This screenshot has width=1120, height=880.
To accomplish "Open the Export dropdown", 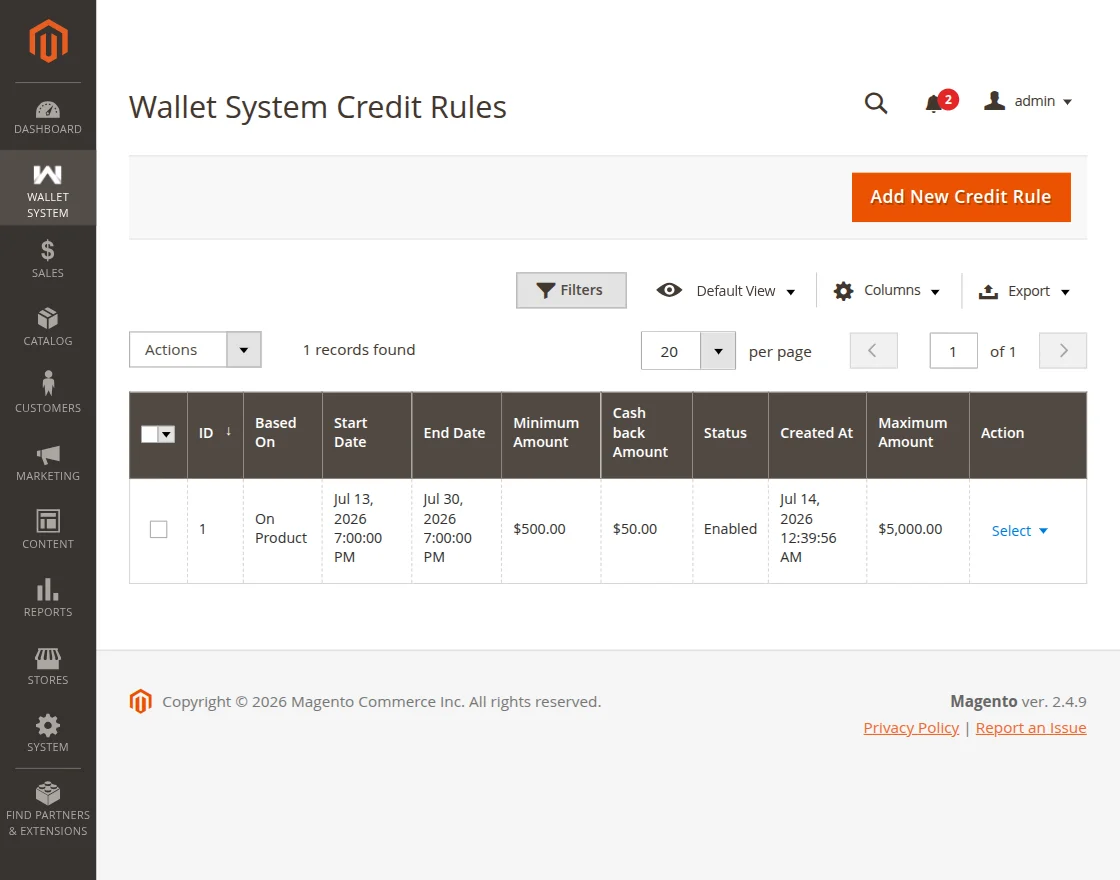I will 1024,291.
